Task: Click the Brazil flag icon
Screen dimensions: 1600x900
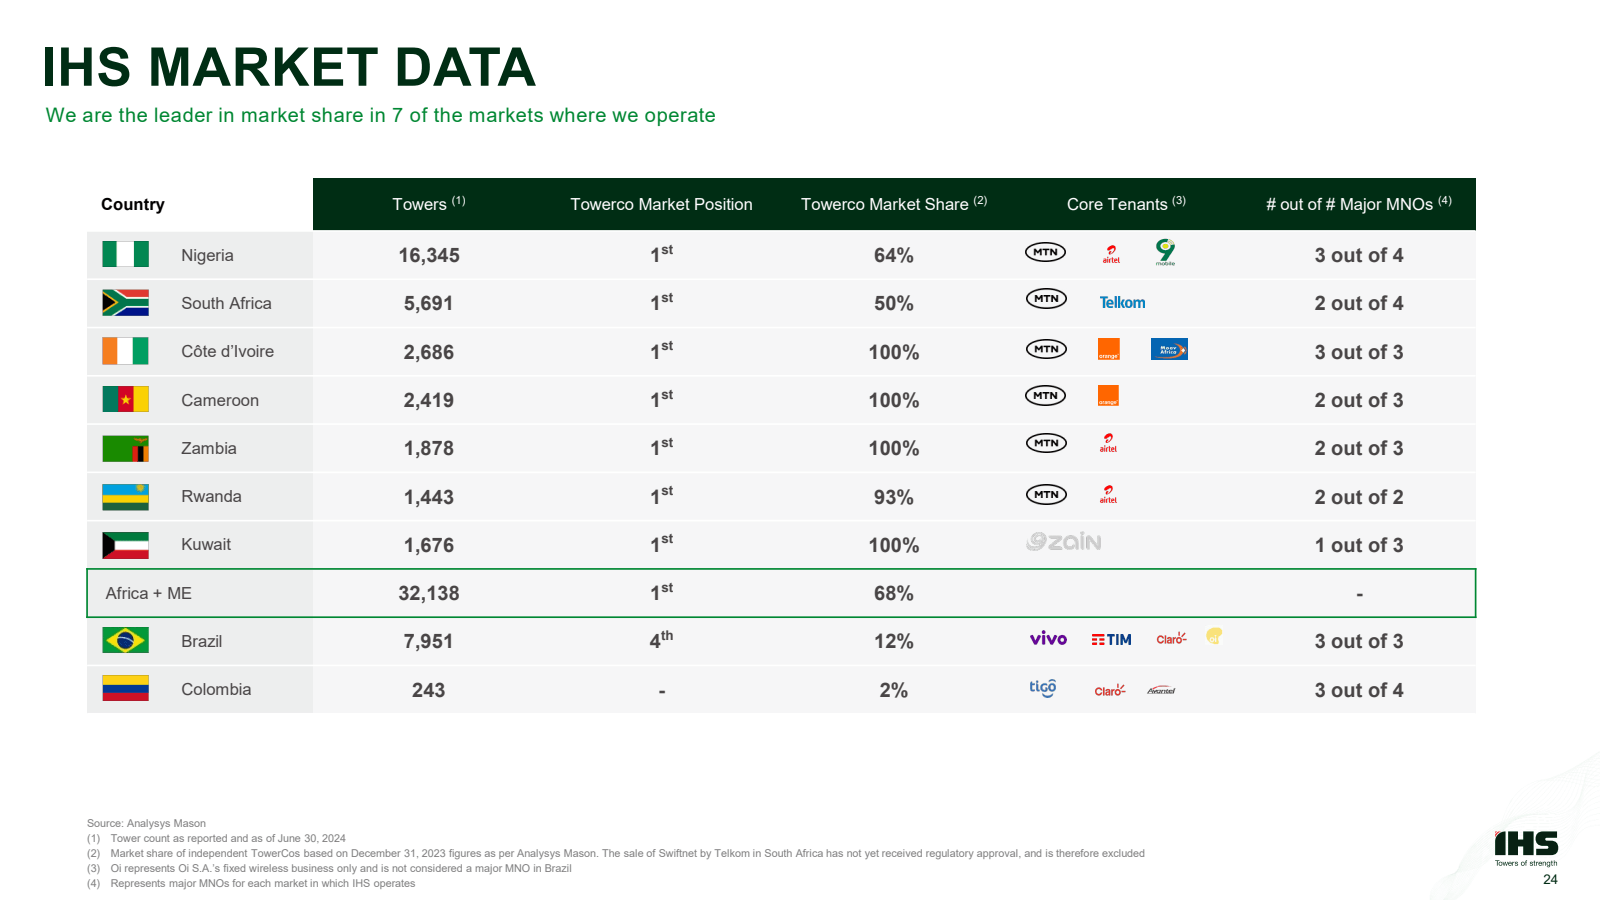Action: [x=125, y=640]
